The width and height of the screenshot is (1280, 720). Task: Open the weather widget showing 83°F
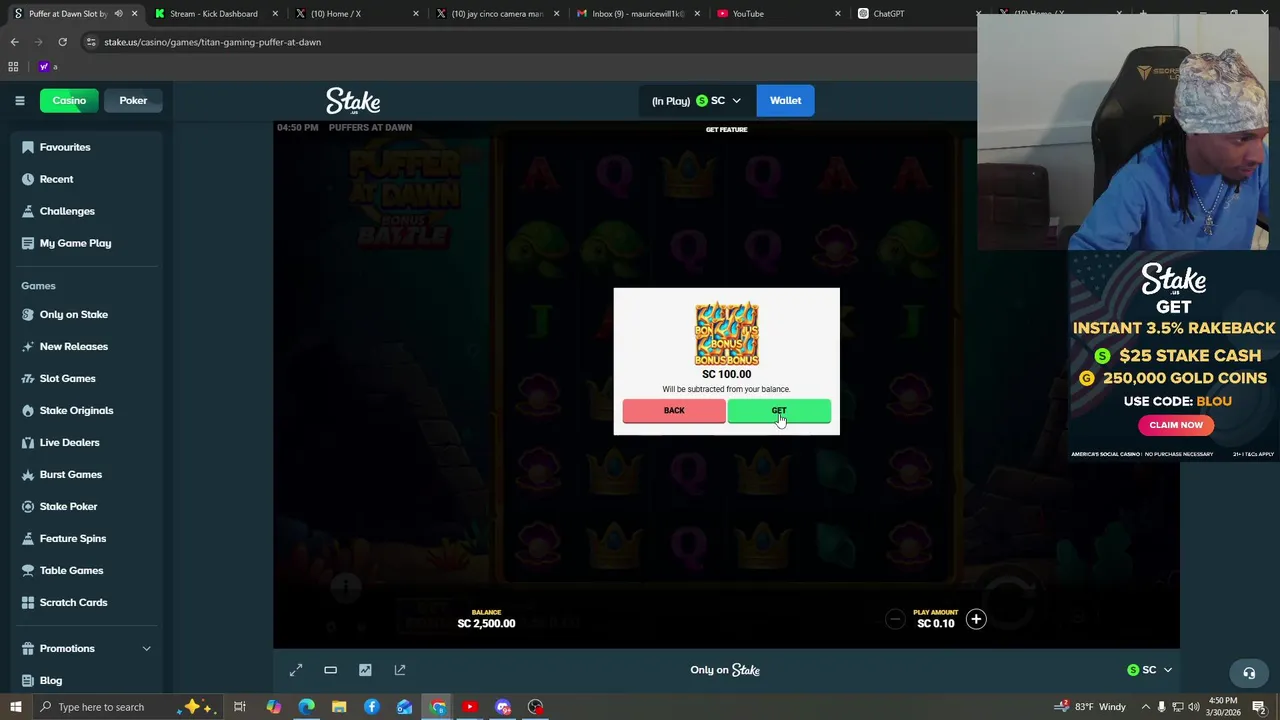click(1090, 707)
